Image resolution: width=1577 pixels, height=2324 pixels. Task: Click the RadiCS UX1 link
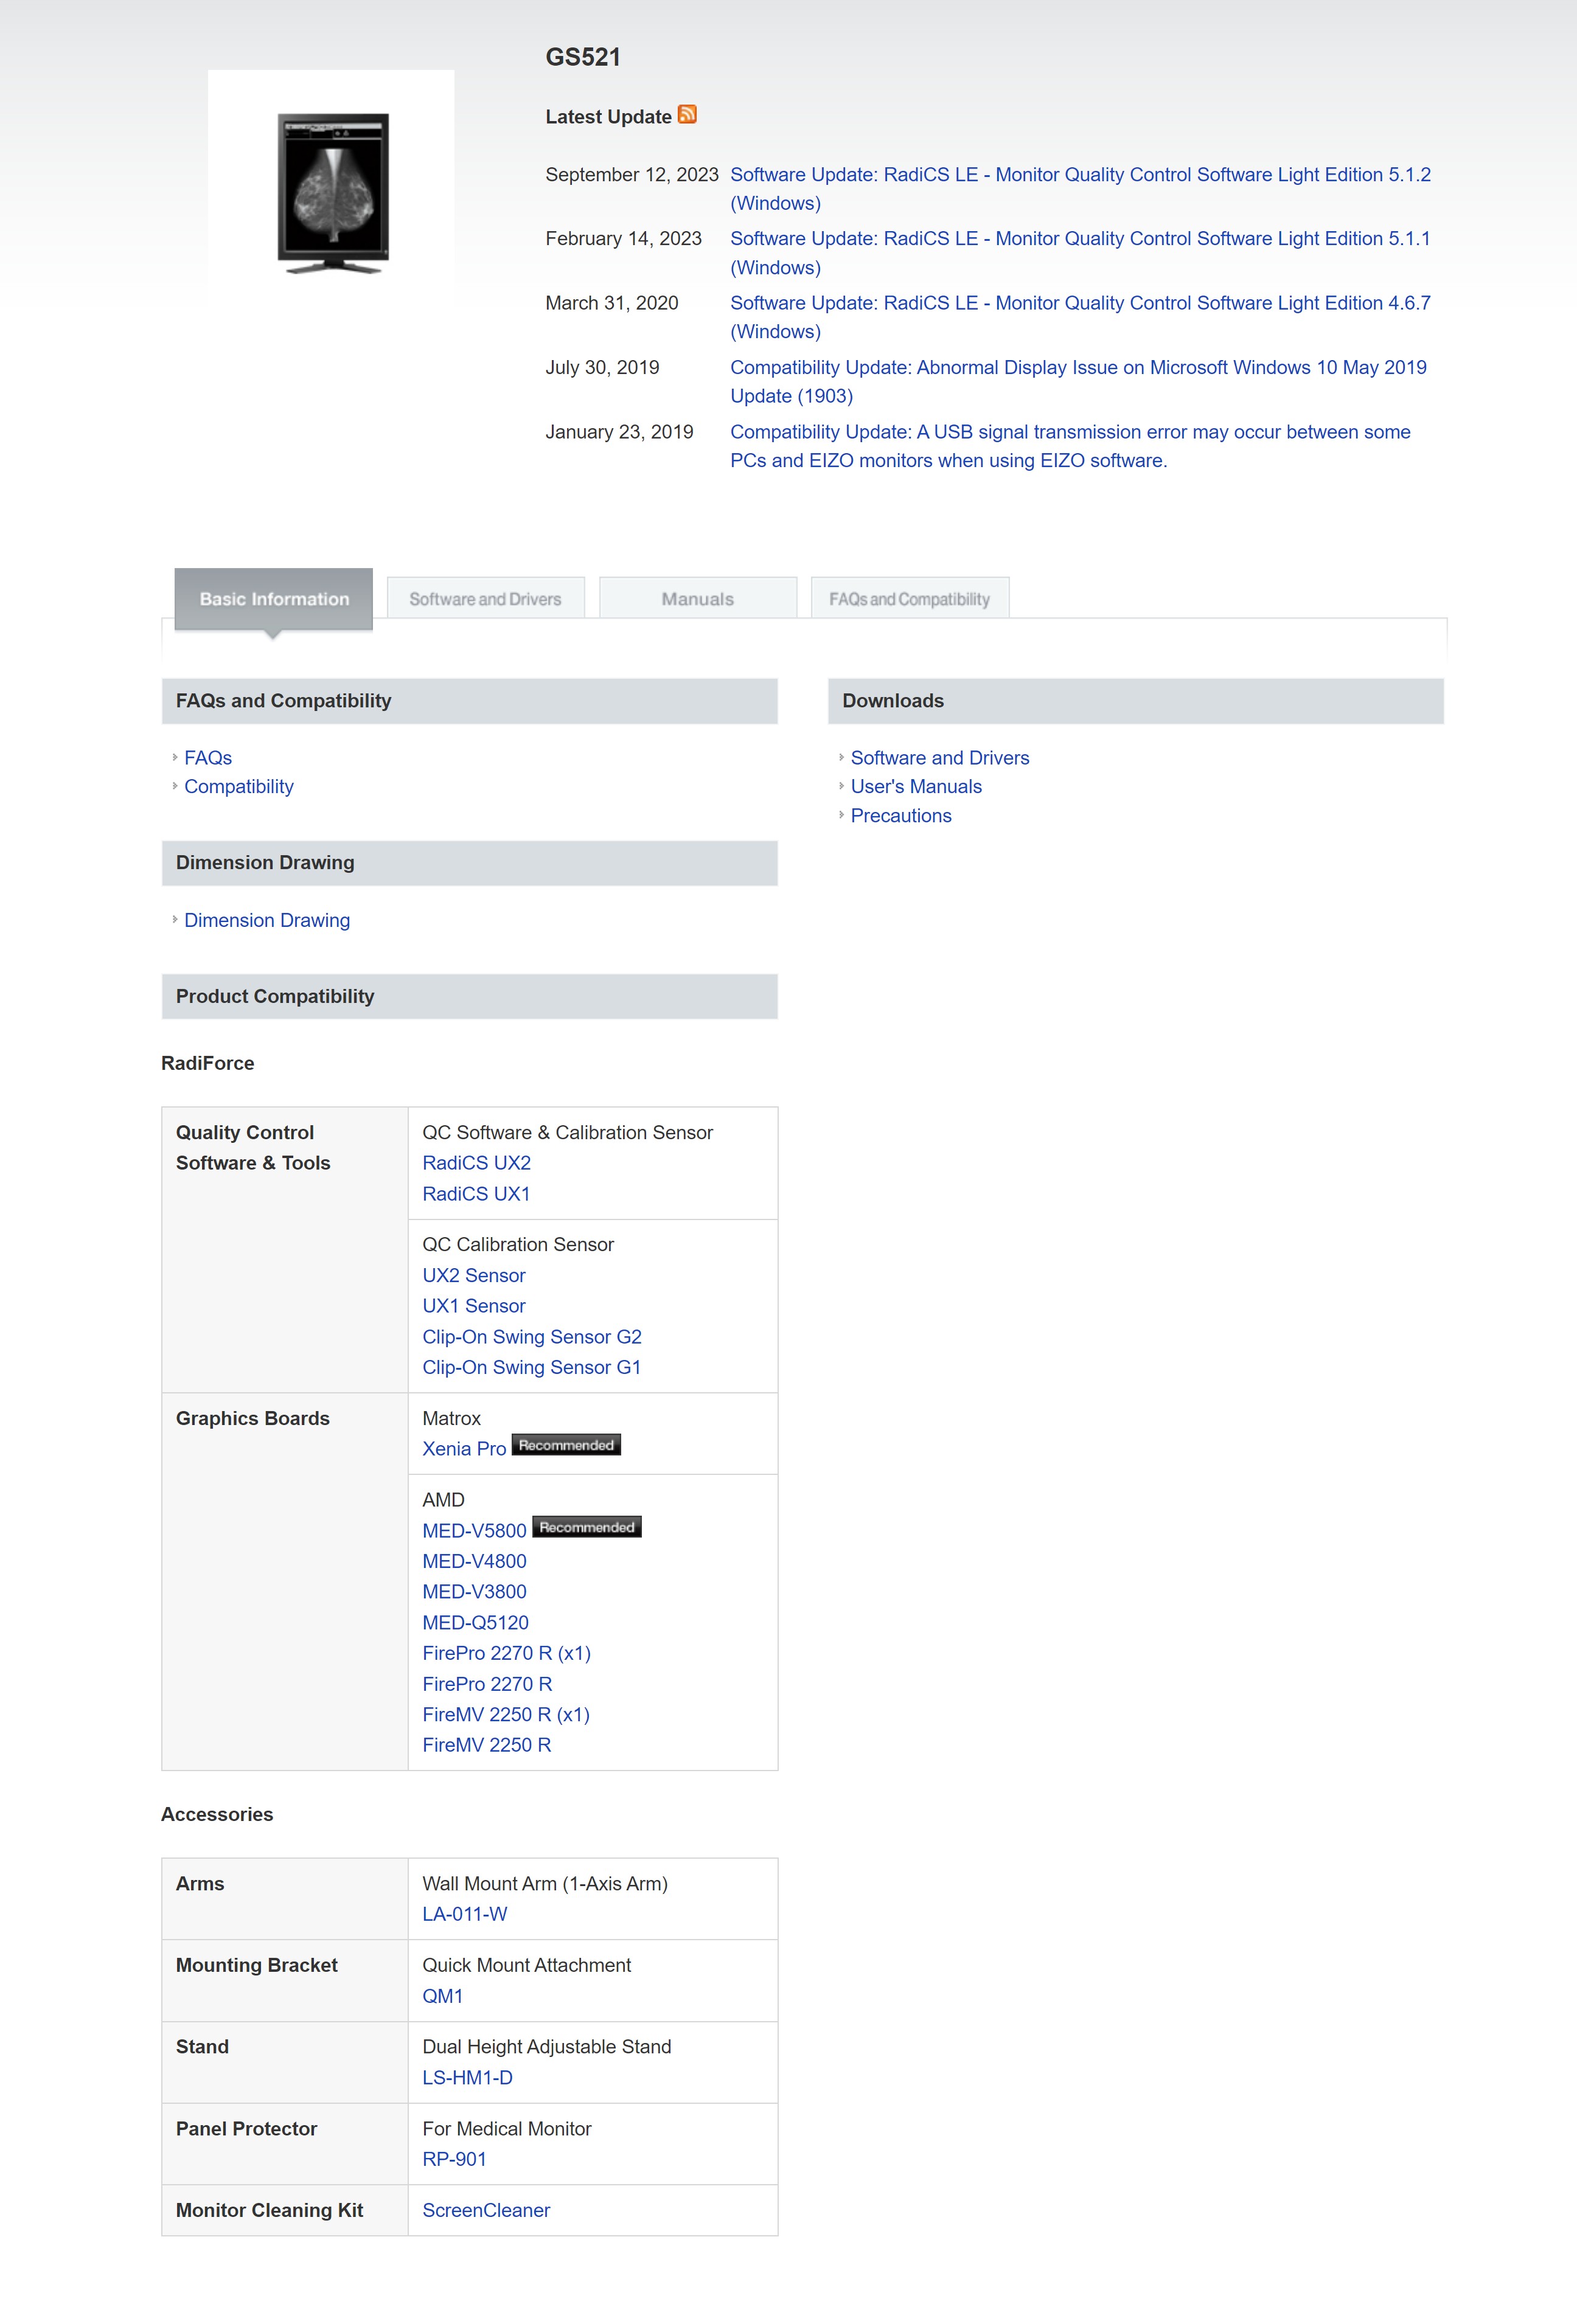(476, 1194)
